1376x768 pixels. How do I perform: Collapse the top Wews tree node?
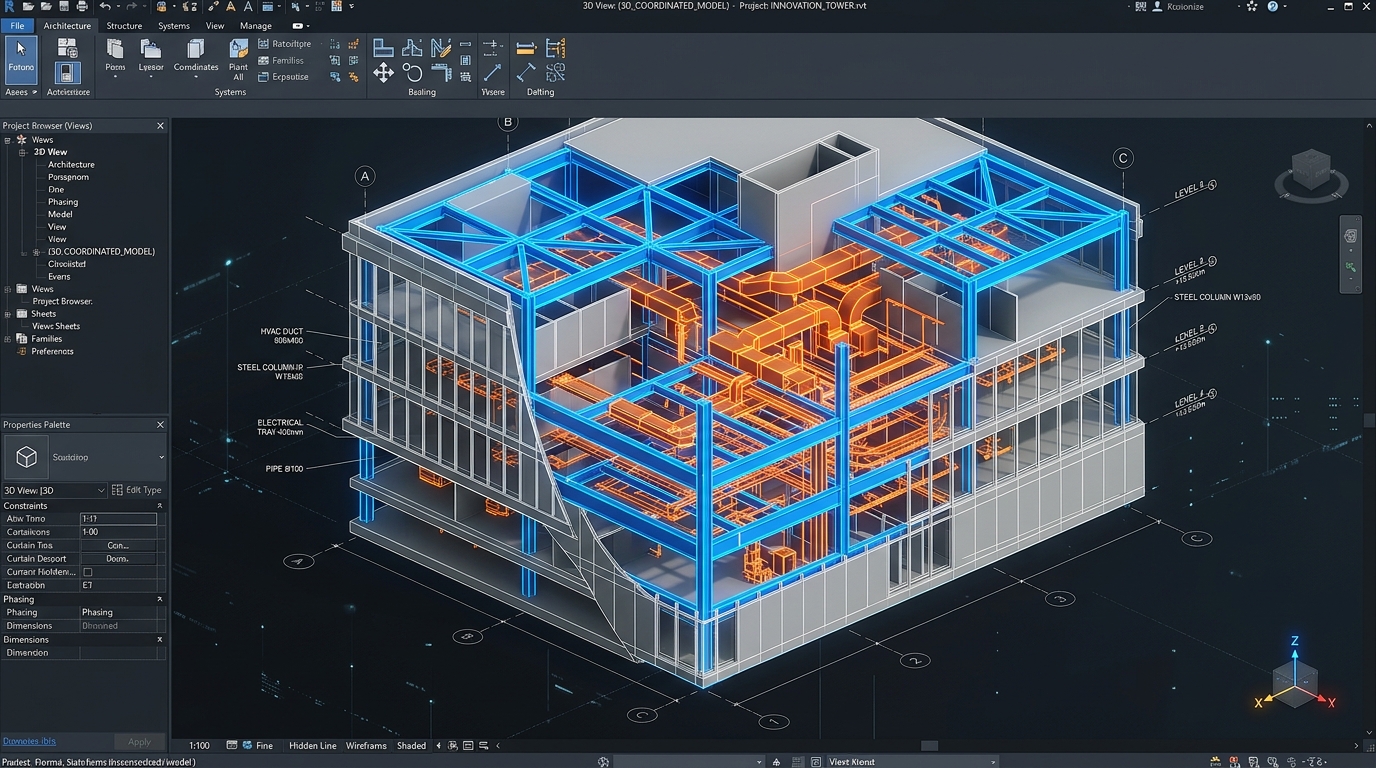[x=8, y=140]
